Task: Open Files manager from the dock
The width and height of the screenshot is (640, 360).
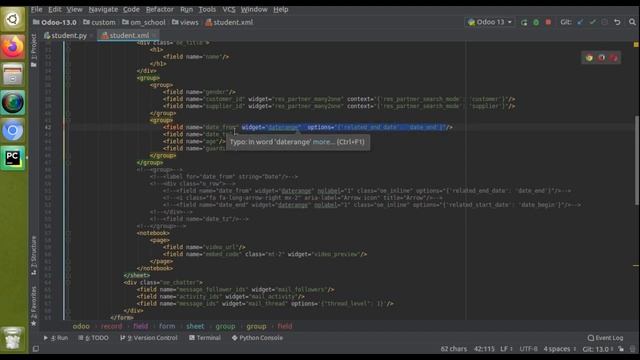Action: point(13,75)
